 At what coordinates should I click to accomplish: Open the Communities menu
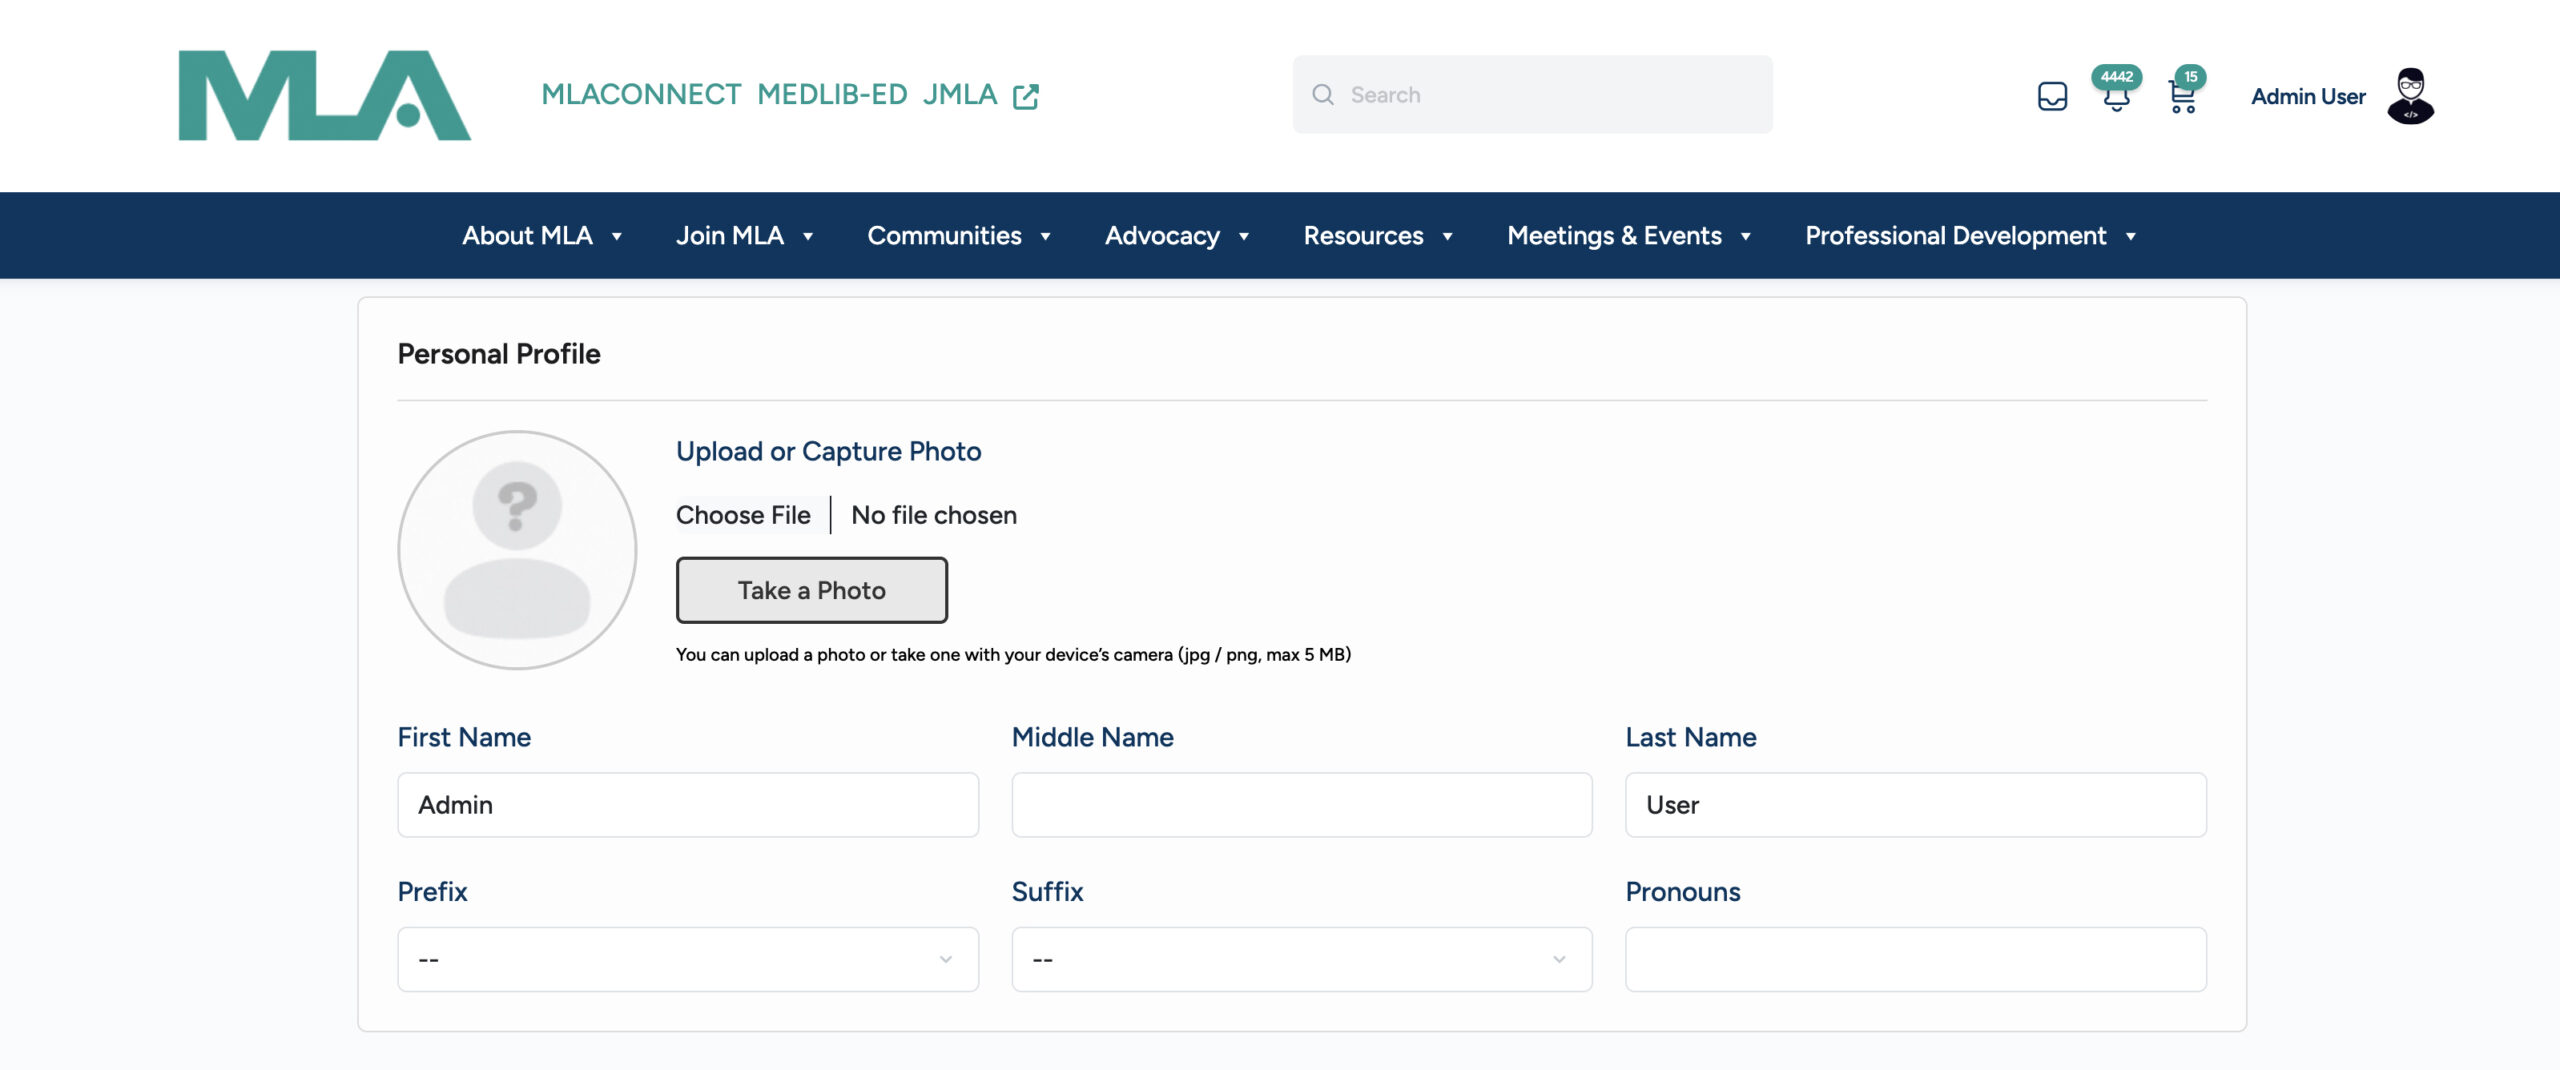[x=958, y=236]
